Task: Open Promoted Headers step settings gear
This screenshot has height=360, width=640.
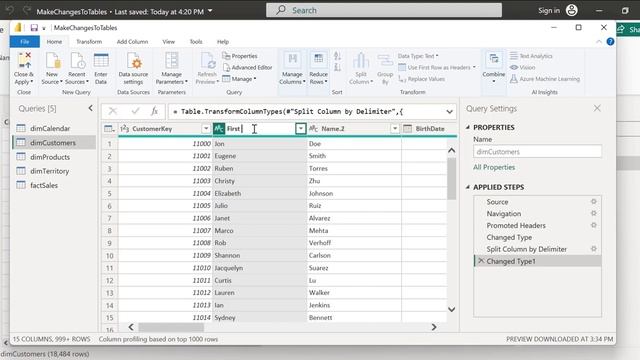Action: [x=594, y=225]
